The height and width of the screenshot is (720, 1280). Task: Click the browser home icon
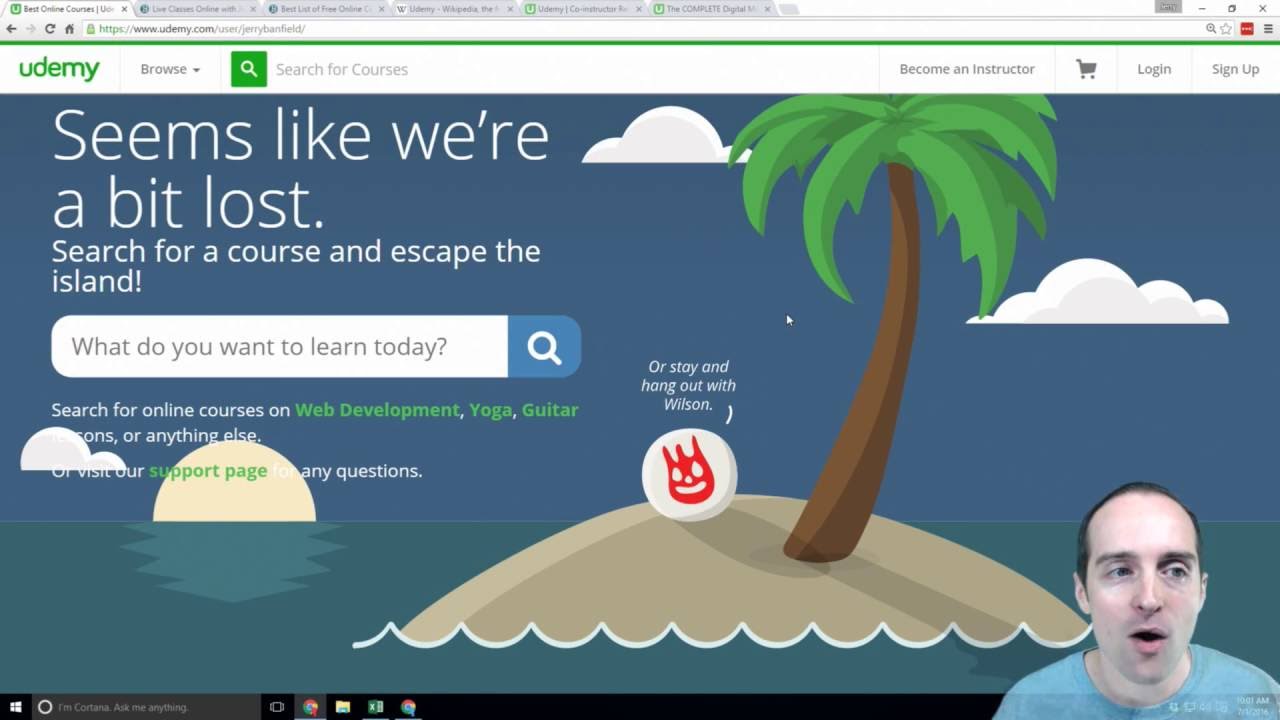(x=69, y=29)
